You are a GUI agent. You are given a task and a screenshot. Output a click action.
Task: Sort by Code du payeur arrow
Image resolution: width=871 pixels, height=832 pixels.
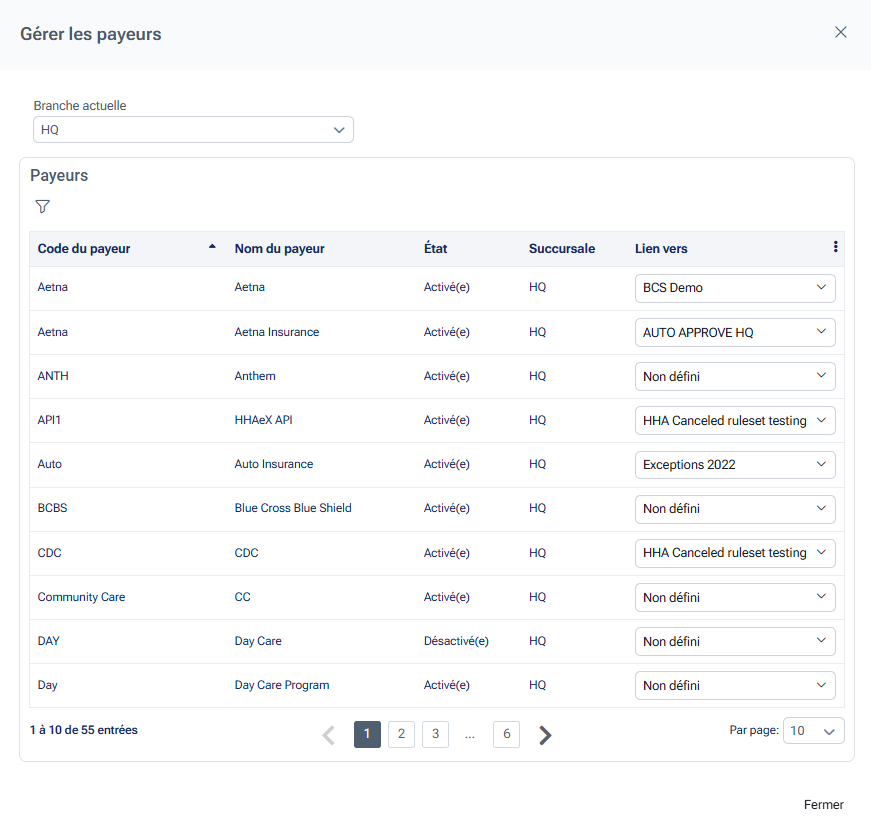coord(211,247)
